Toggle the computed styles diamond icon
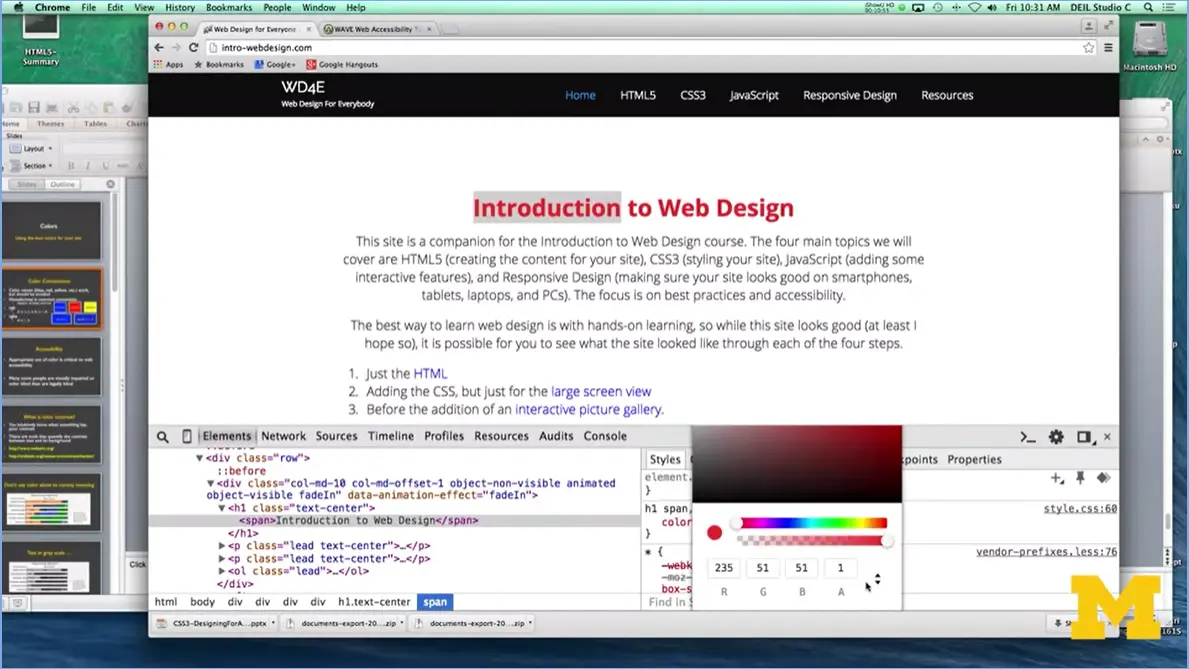 click(x=1103, y=478)
